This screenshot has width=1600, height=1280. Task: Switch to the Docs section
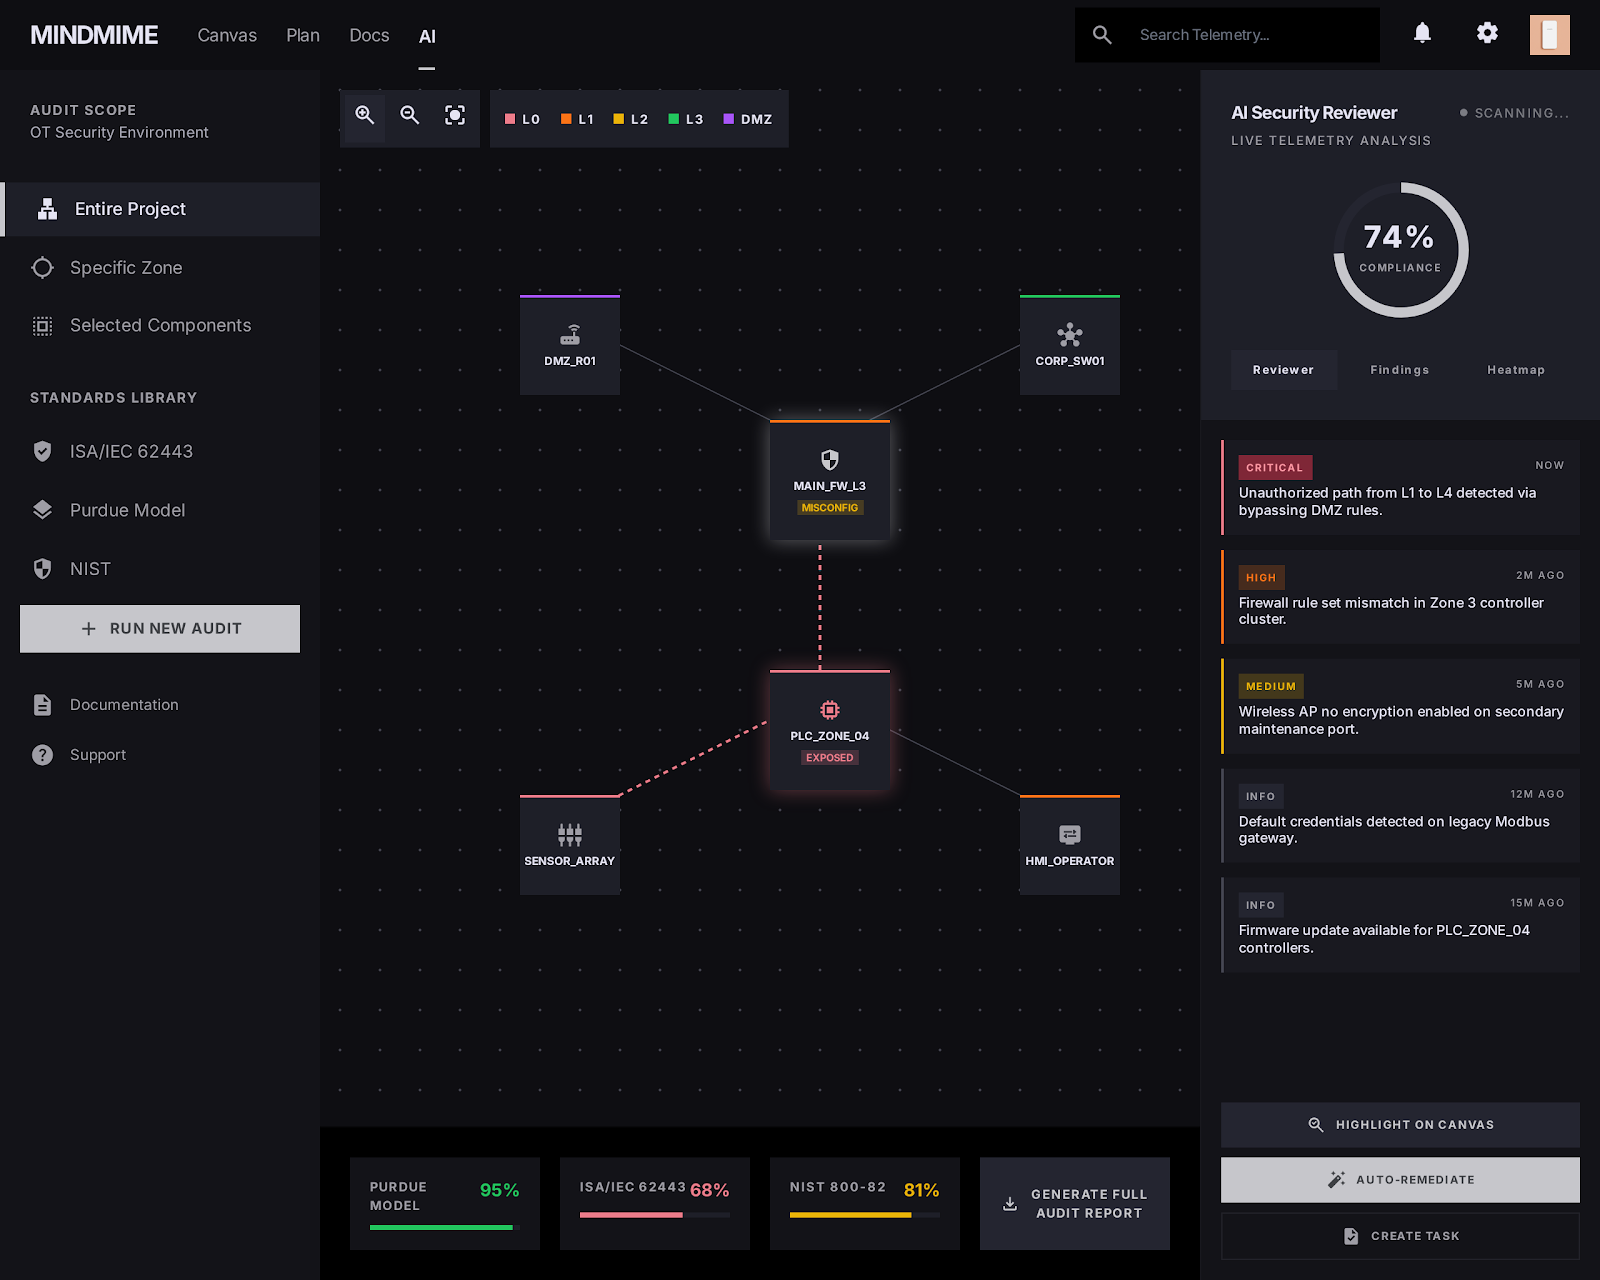click(369, 35)
